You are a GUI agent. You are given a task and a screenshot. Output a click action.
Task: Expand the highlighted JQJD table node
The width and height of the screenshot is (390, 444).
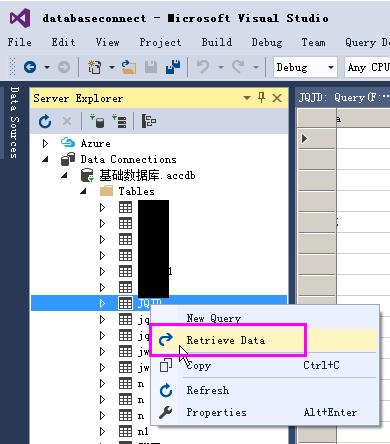pos(102,303)
